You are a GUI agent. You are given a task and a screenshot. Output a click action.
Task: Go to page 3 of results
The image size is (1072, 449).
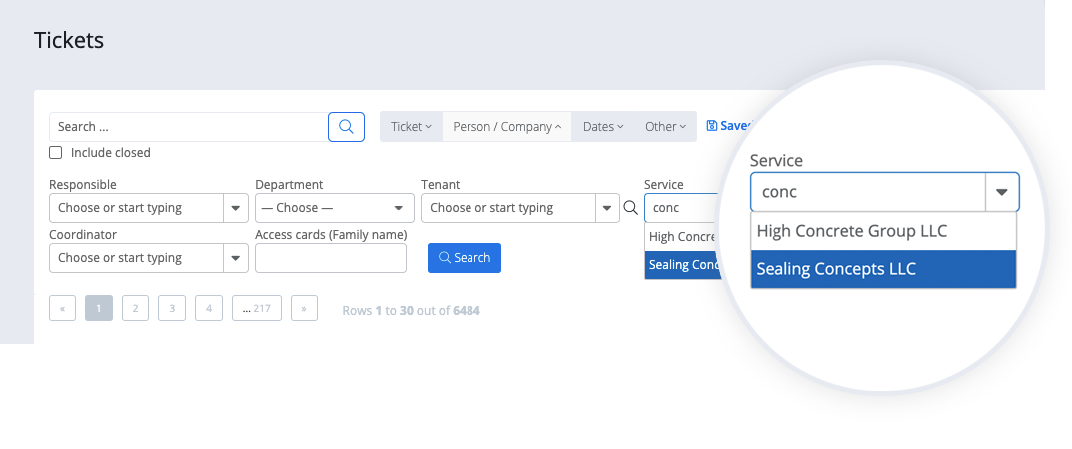[172, 308]
